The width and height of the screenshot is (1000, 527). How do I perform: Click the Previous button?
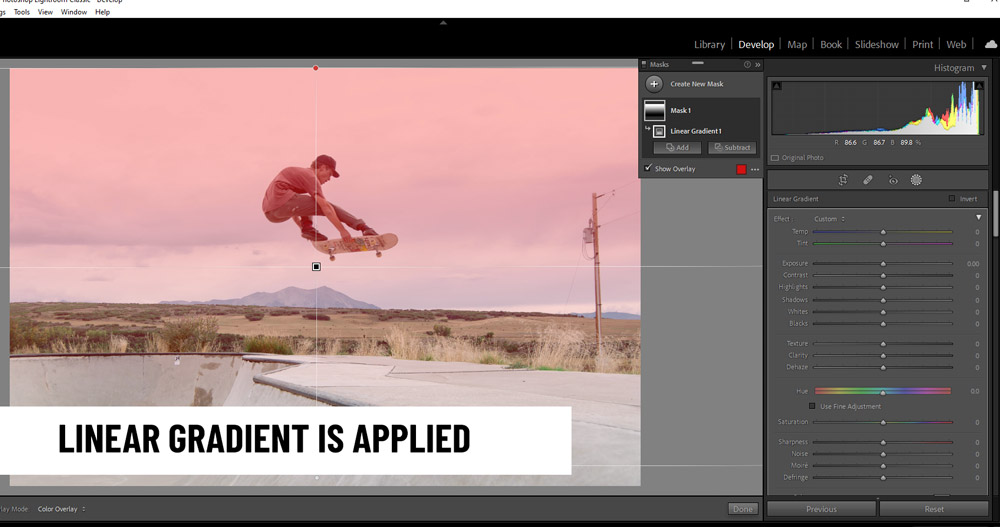(x=821, y=509)
